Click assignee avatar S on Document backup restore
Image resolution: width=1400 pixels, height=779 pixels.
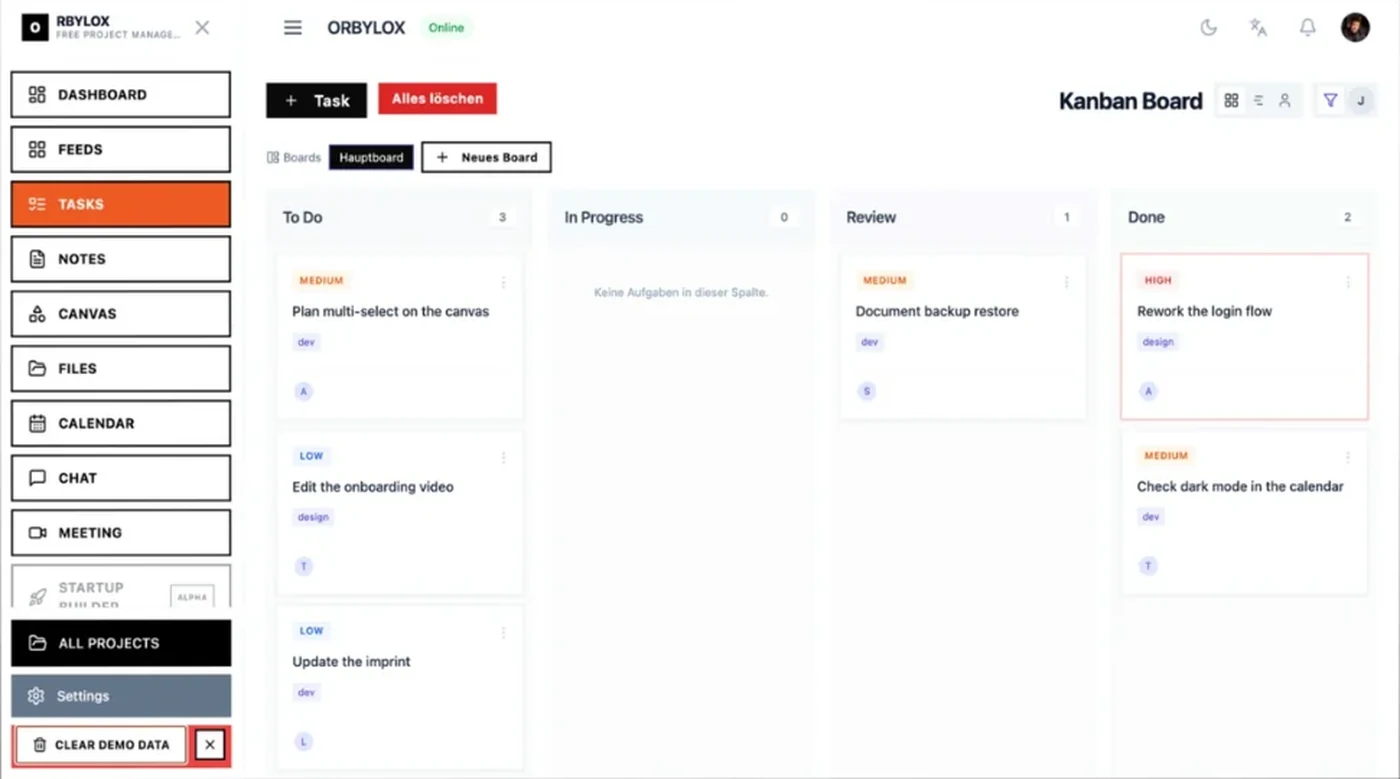(867, 391)
